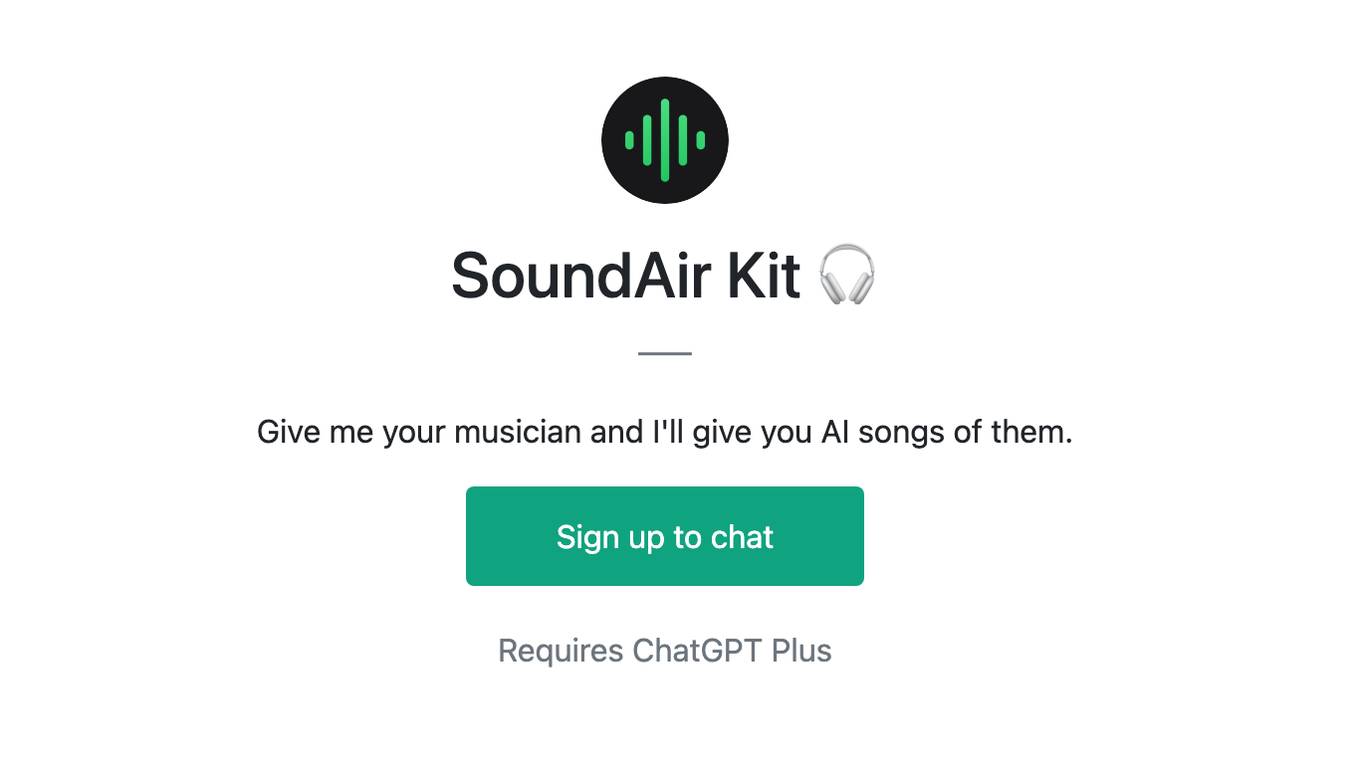
Task: Click the word chat on the green button
Action: (742, 537)
